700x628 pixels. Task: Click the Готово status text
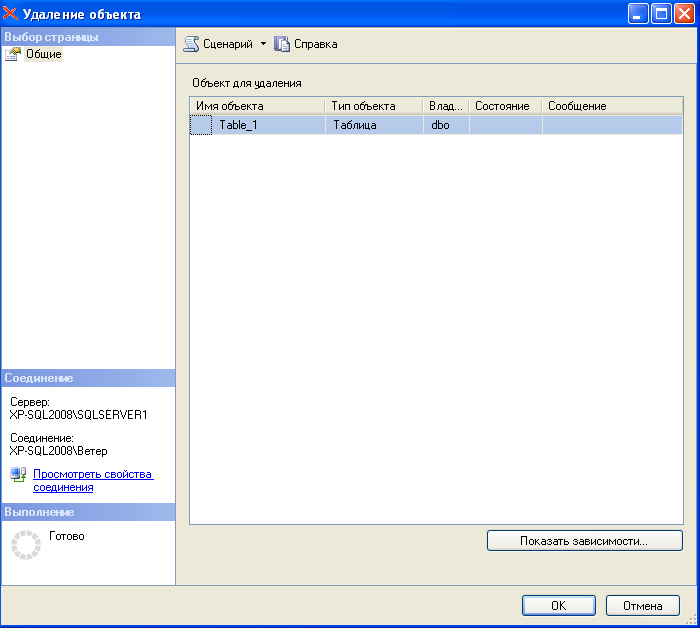[67, 536]
